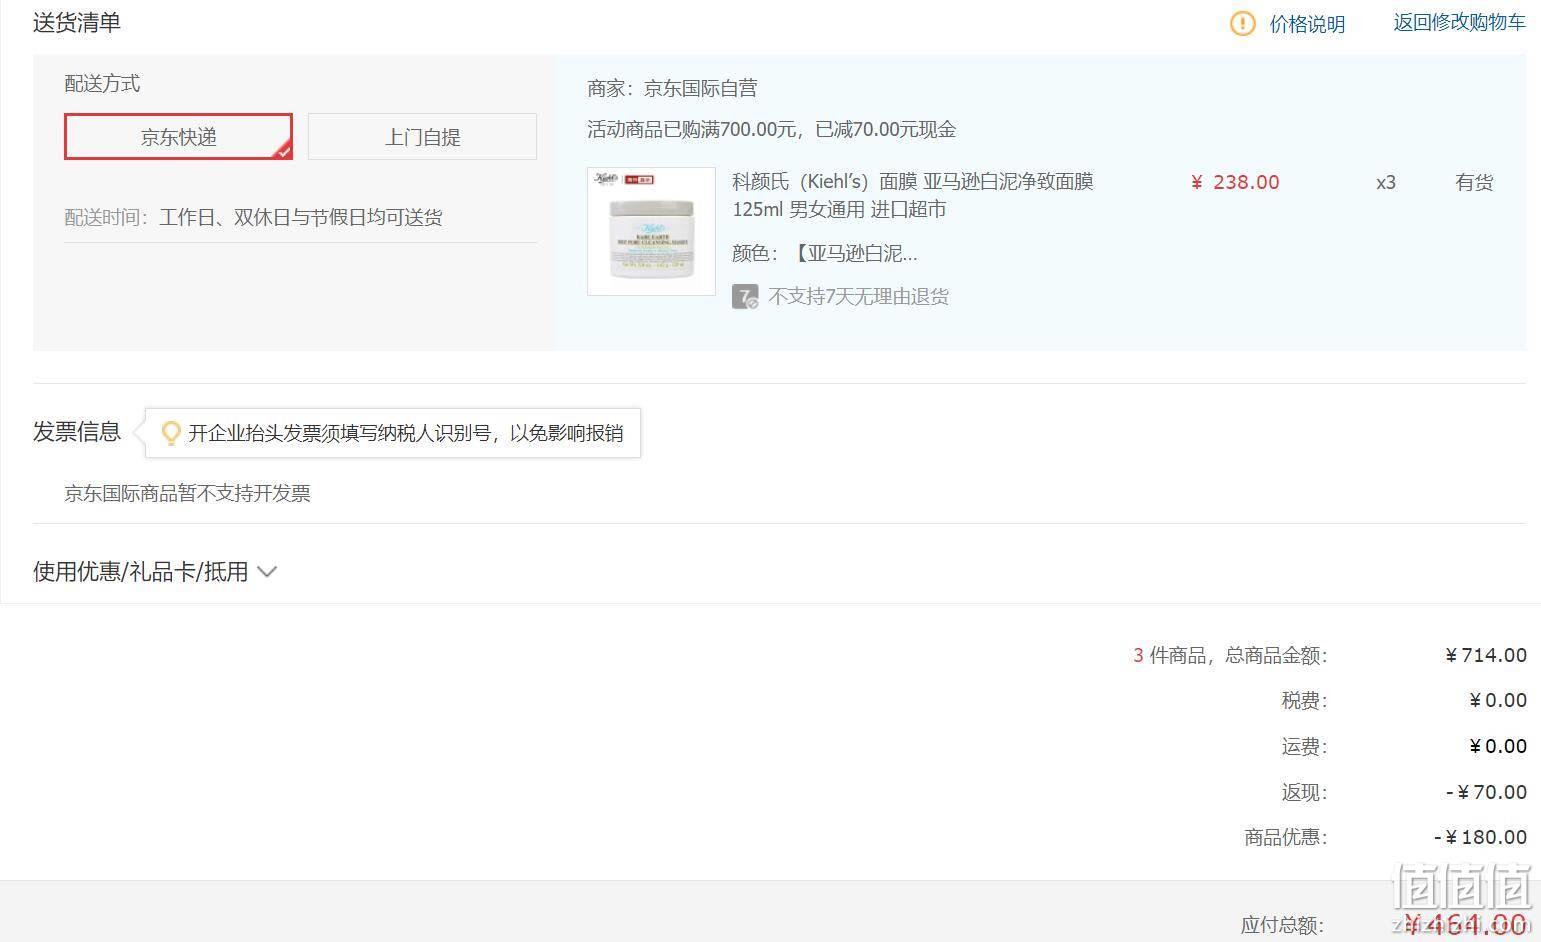Click 京东国际商品暂不支持开发票 notice

[x=187, y=493]
